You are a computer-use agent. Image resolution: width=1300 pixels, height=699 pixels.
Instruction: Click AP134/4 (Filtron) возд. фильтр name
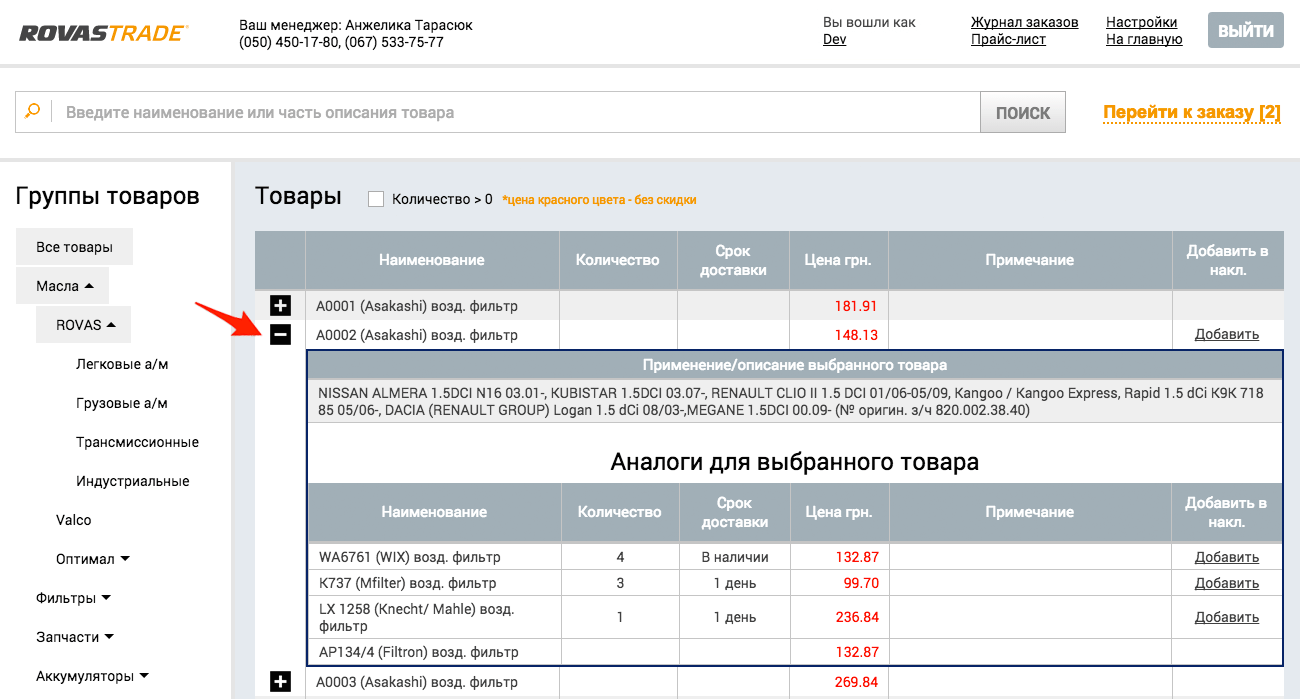coord(419,652)
